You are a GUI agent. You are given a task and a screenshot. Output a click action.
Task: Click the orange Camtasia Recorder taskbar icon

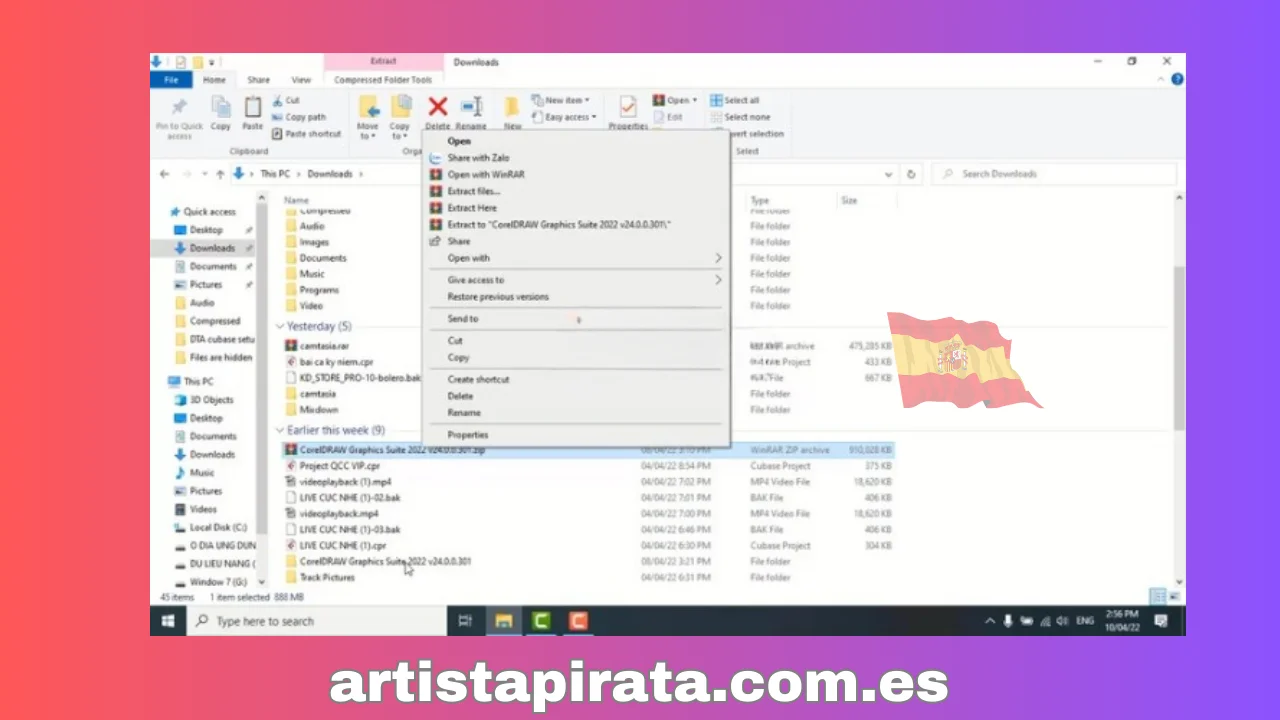click(578, 621)
